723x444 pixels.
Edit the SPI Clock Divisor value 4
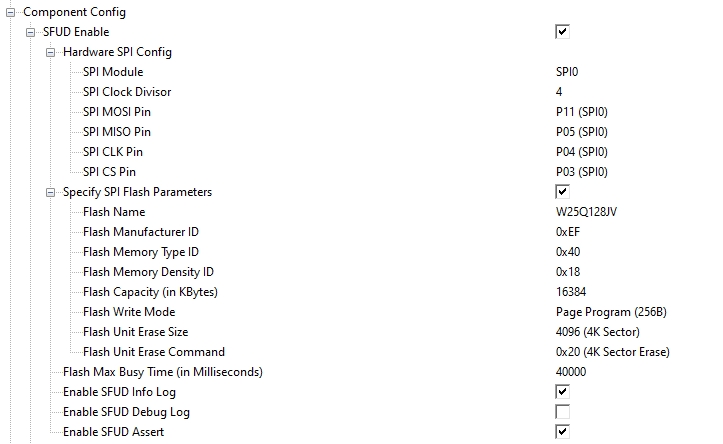pos(559,92)
